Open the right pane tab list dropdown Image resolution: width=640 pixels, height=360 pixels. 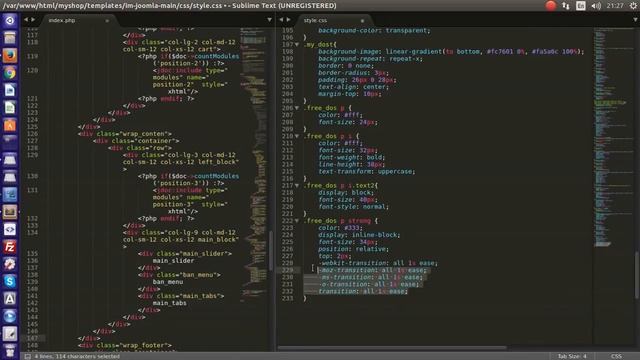tap(636, 20)
